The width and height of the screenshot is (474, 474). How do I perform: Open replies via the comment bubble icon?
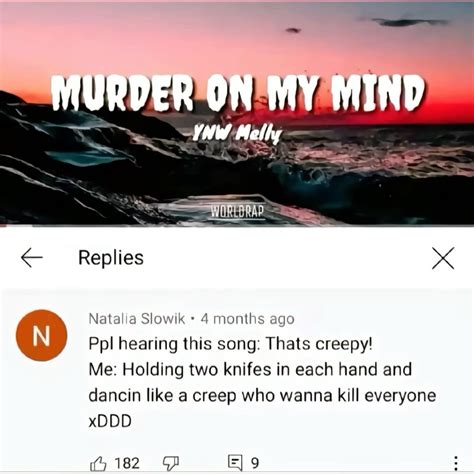(235, 463)
